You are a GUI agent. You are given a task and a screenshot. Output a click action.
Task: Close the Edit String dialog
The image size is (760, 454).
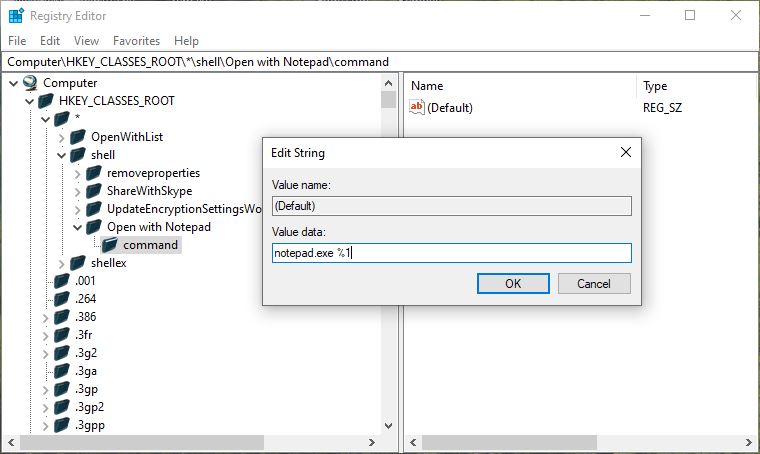pyautogui.click(x=625, y=153)
